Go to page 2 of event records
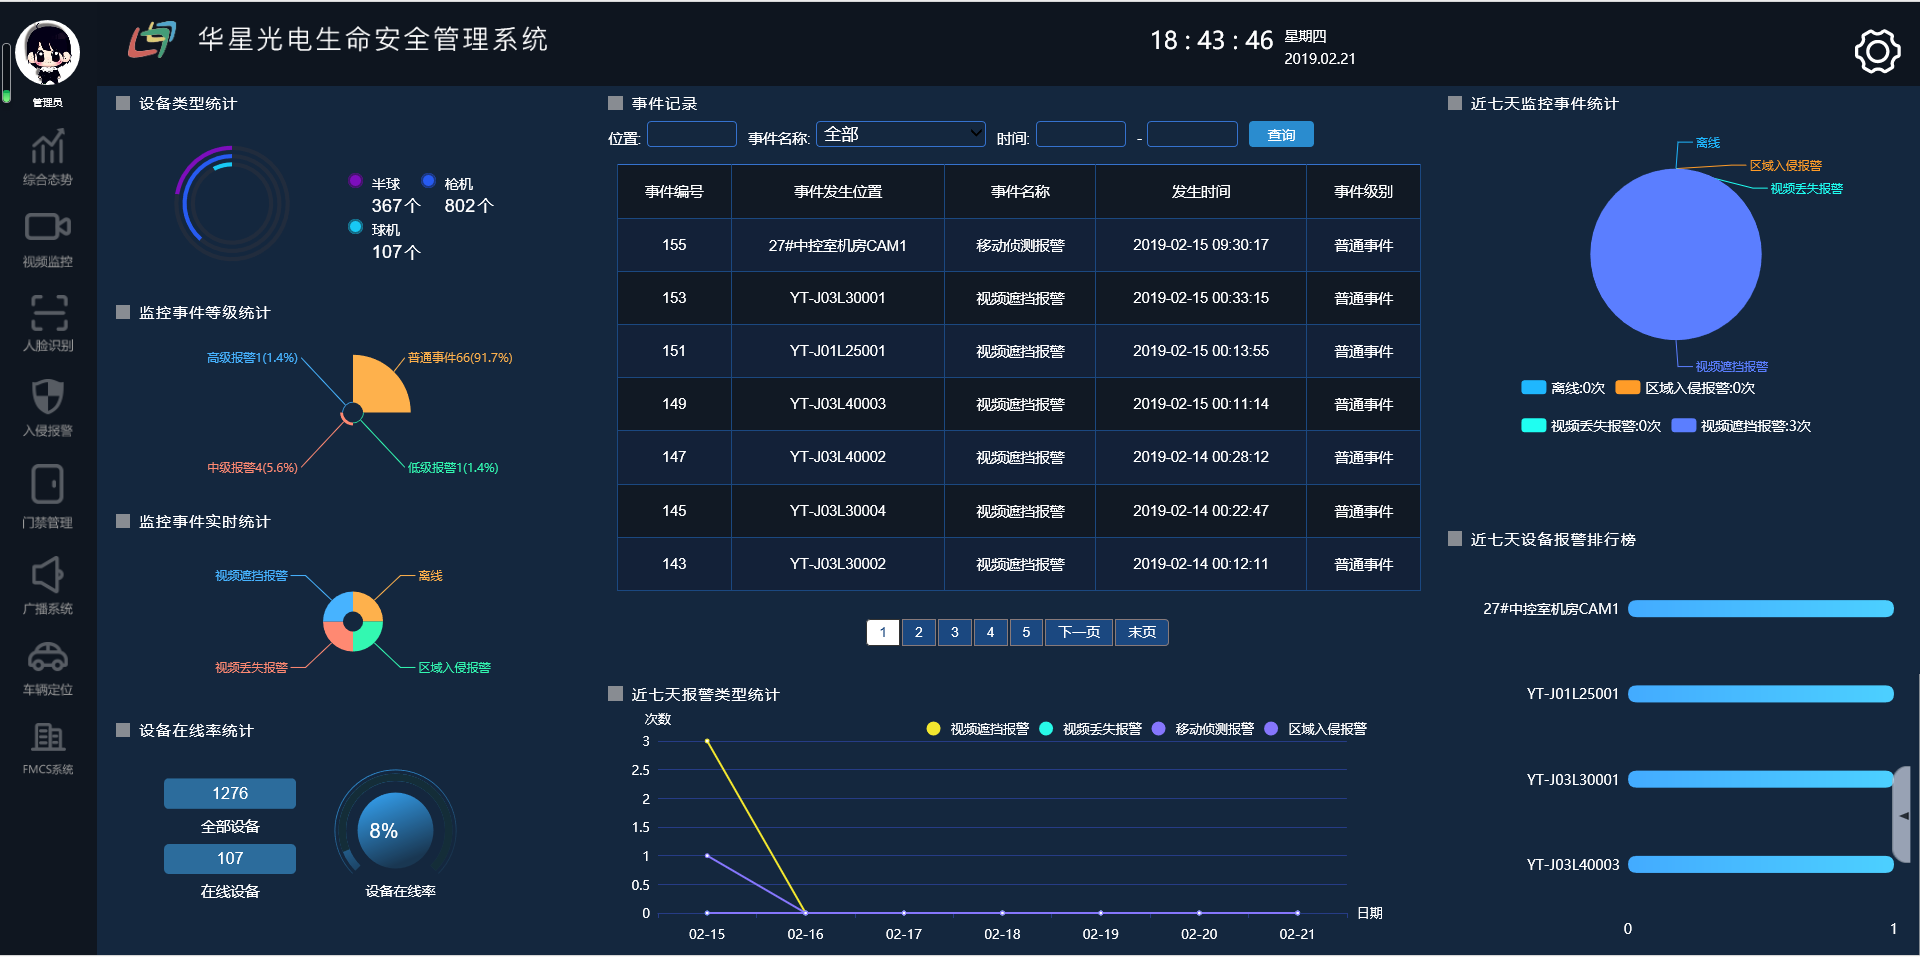1920x957 pixels. pyautogui.click(x=919, y=632)
